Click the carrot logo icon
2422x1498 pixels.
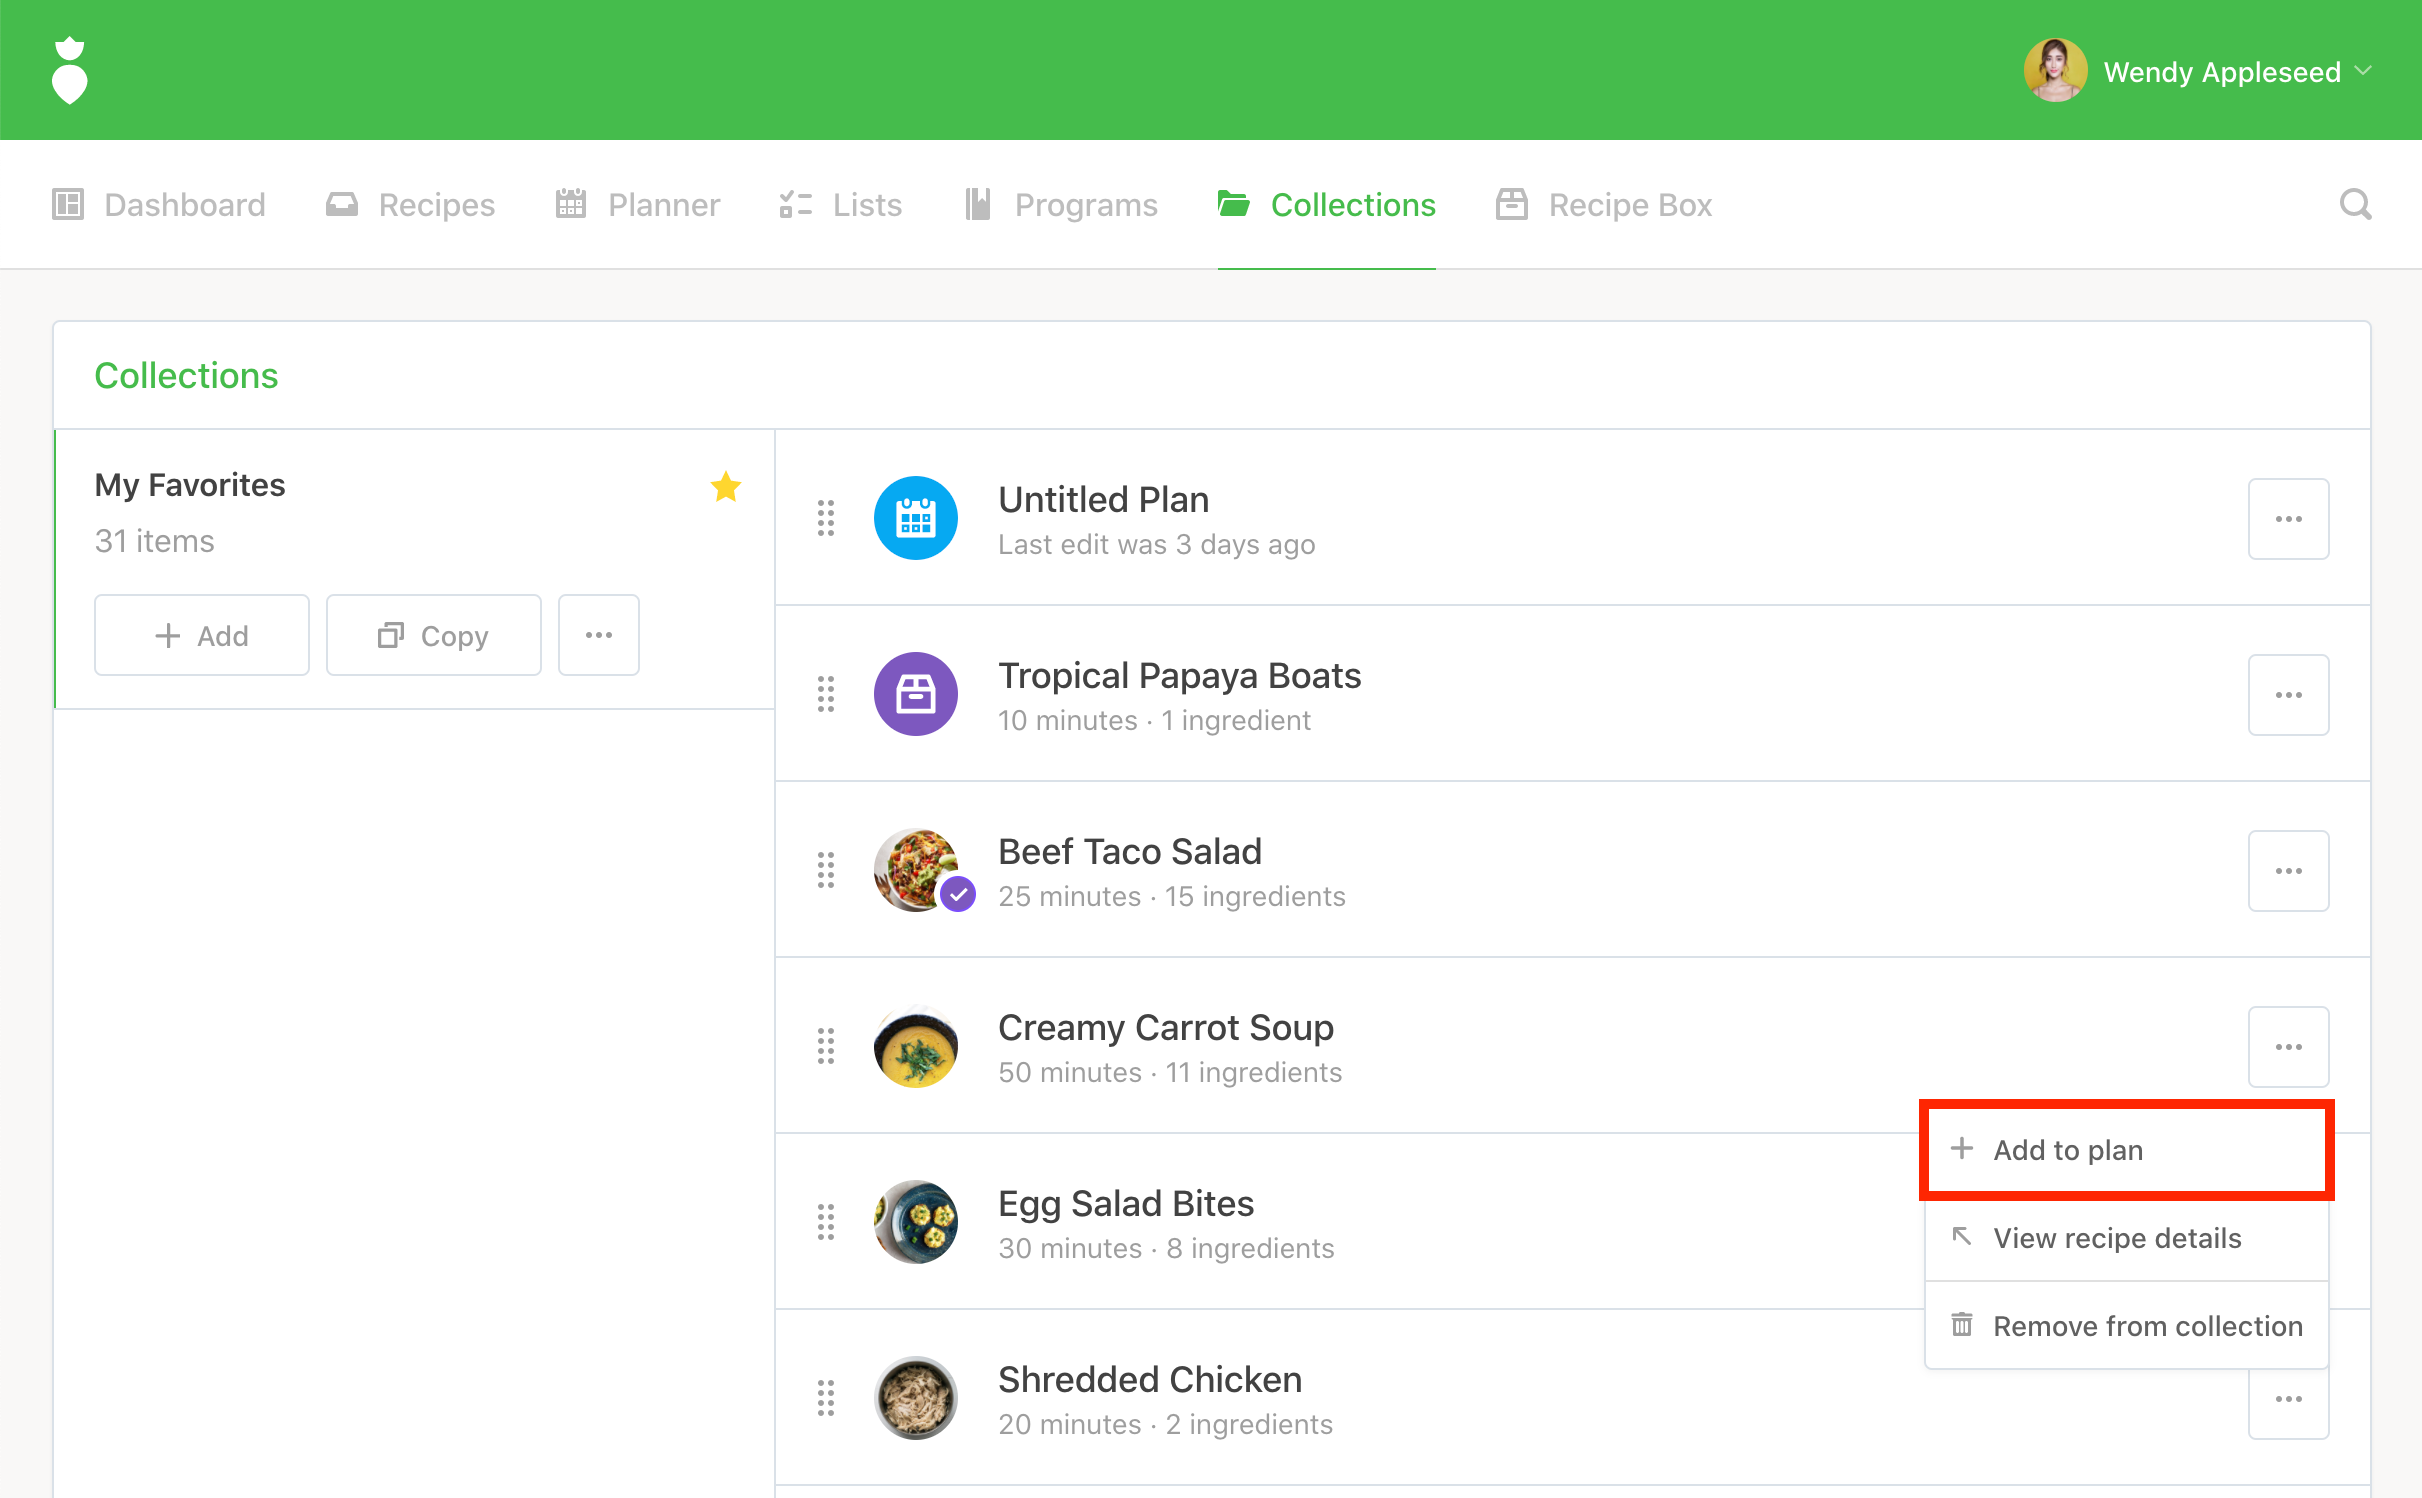pyautogui.click(x=69, y=71)
